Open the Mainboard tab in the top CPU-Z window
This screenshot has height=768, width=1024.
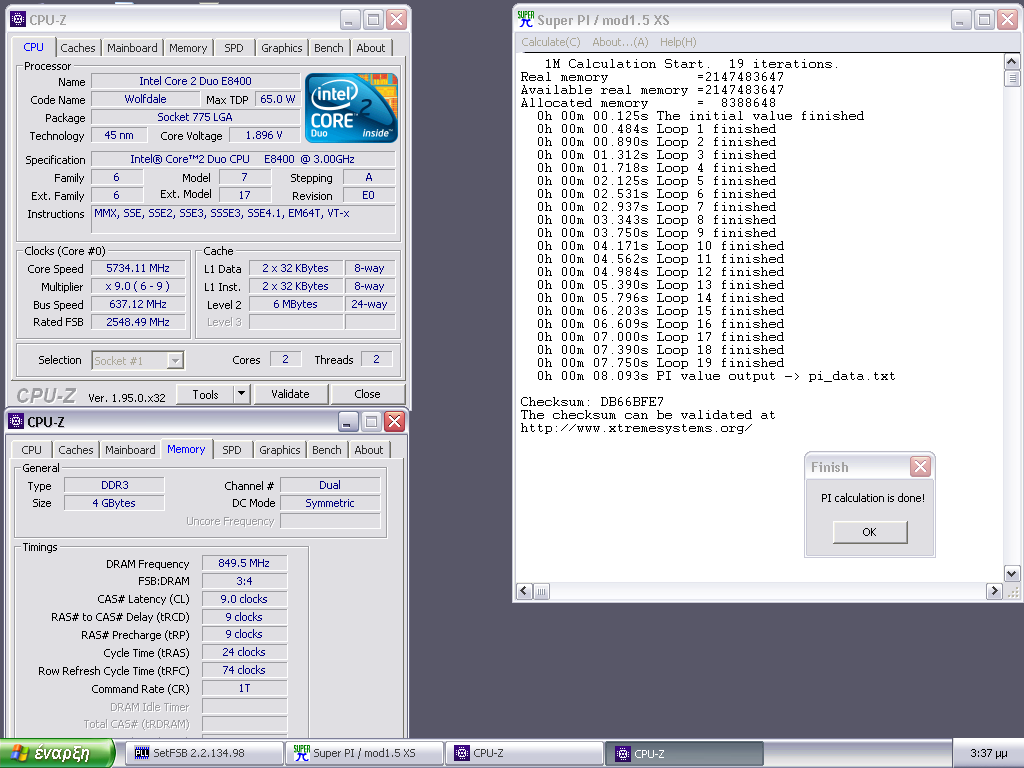(132, 48)
